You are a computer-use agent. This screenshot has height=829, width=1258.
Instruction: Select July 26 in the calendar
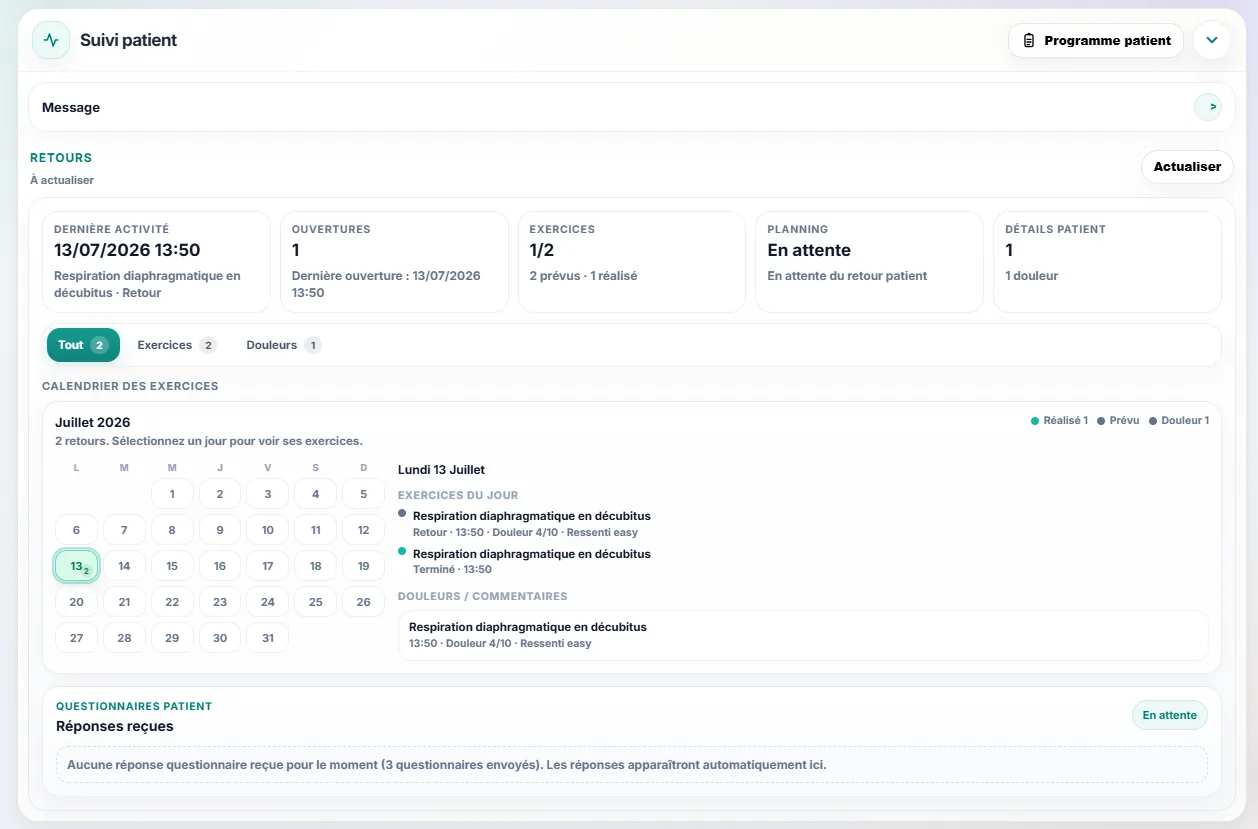364,602
